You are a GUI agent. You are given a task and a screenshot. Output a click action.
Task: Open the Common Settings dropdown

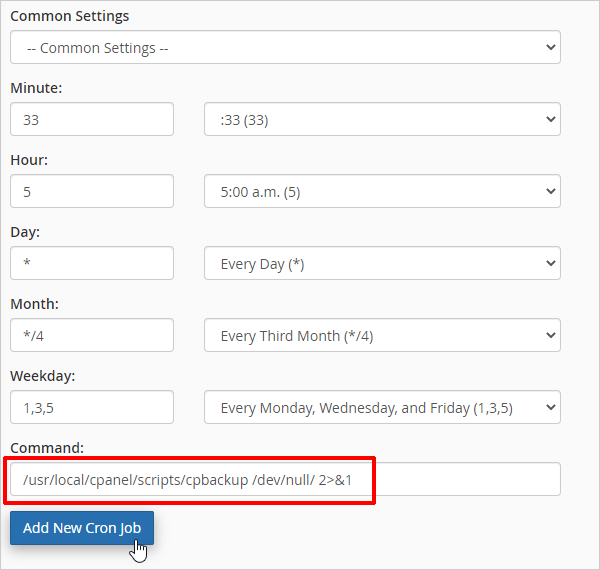click(285, 47)
